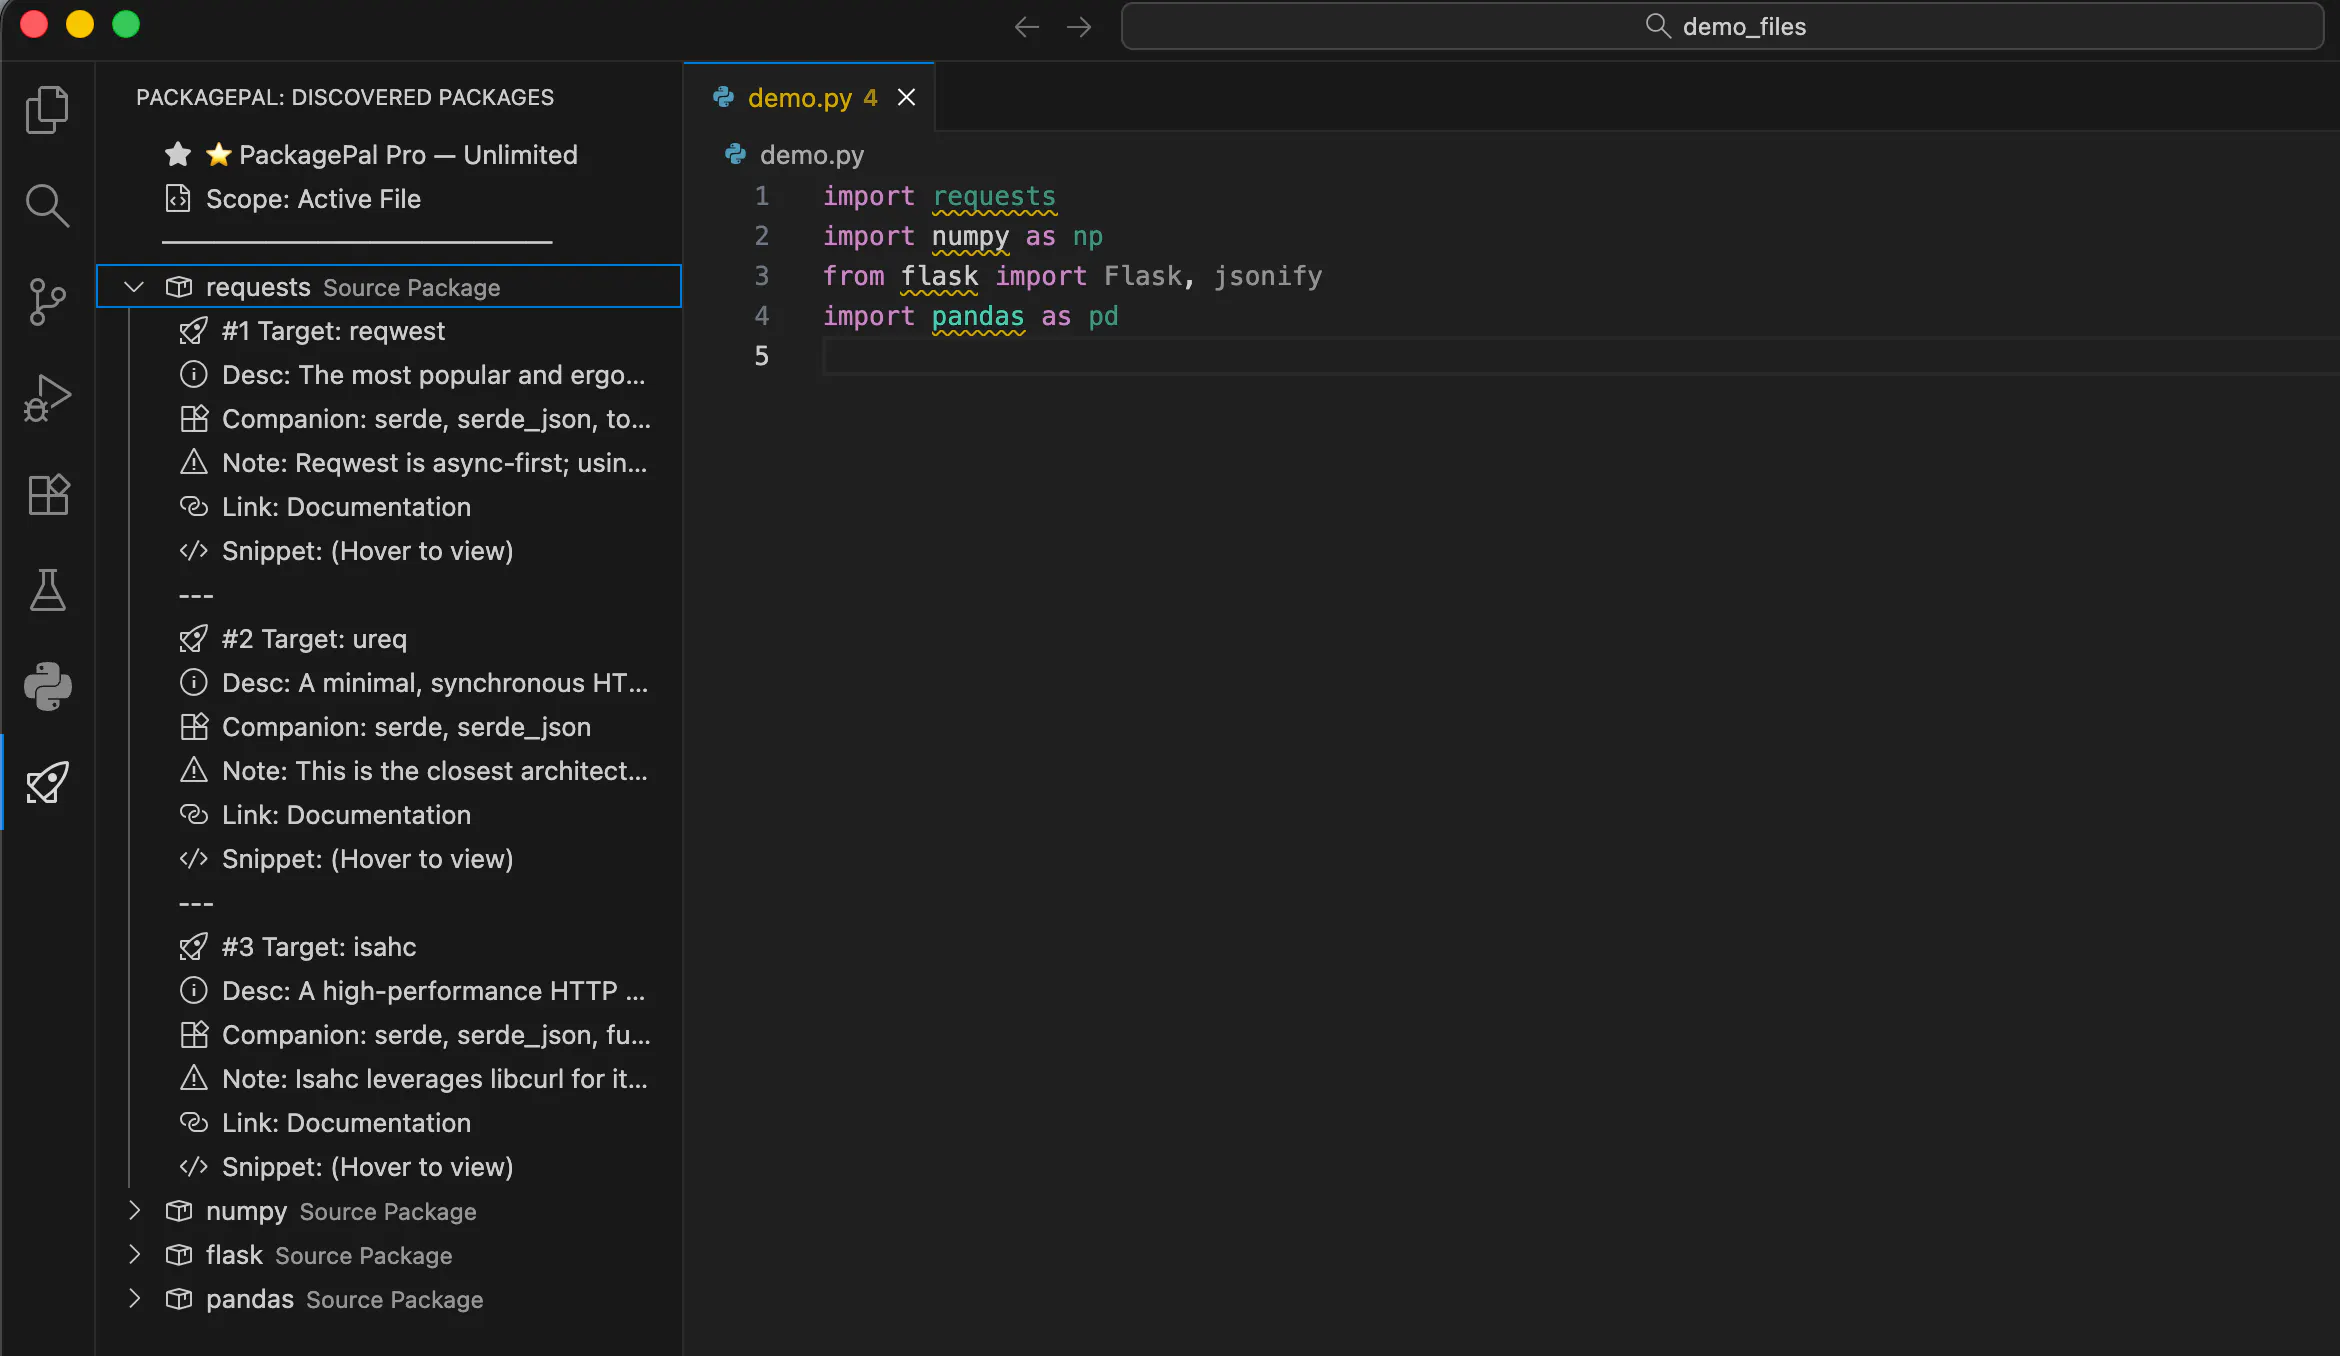The image size is (2340, 1356).
Task: Click 'jsonify' on line 3
Action: 1267,276
